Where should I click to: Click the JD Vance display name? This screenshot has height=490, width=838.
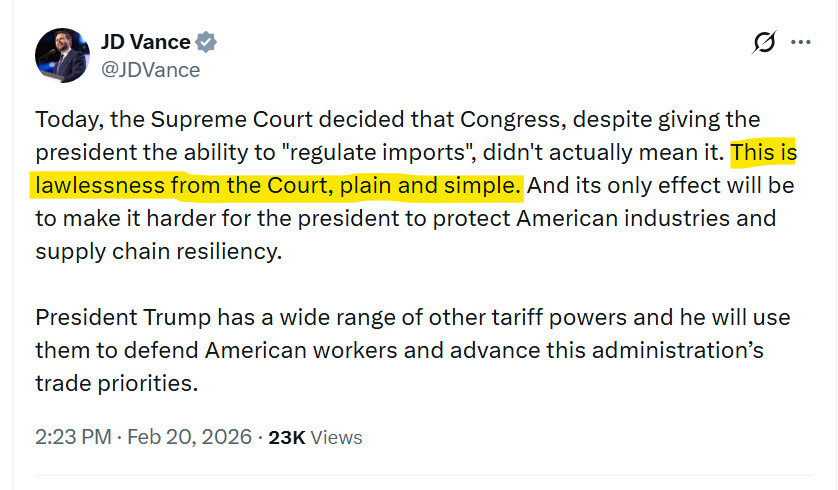146,43
